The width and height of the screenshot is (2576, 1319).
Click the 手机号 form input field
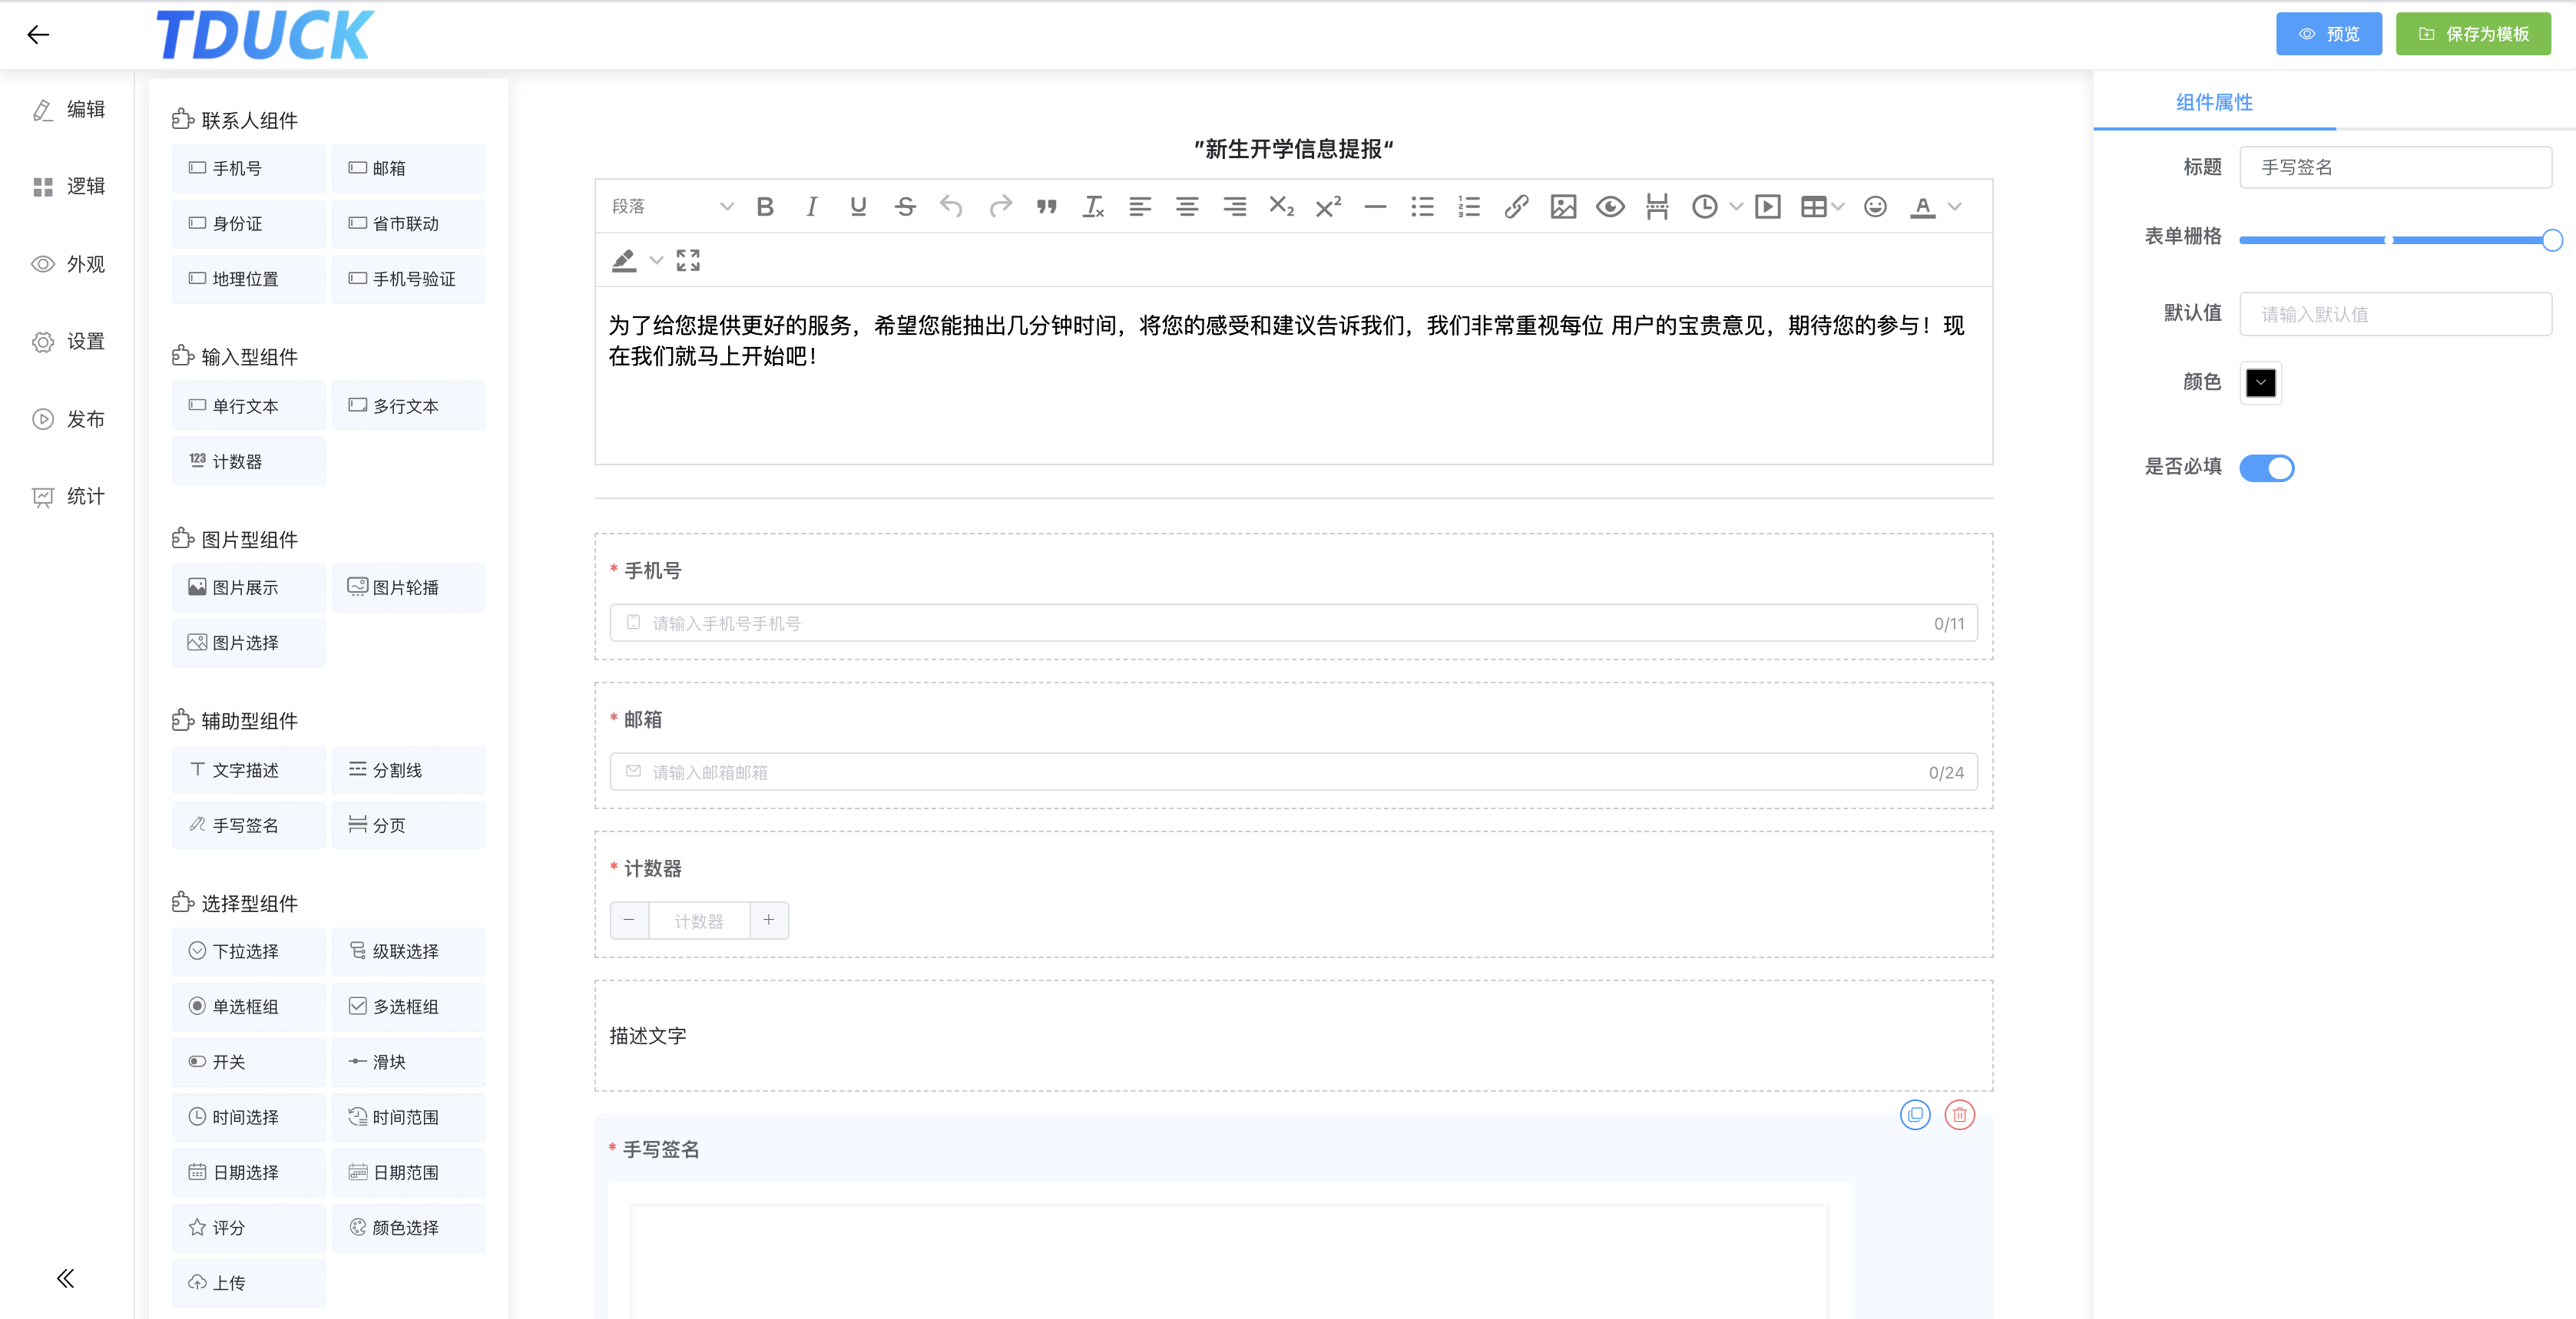point(1293,623)
